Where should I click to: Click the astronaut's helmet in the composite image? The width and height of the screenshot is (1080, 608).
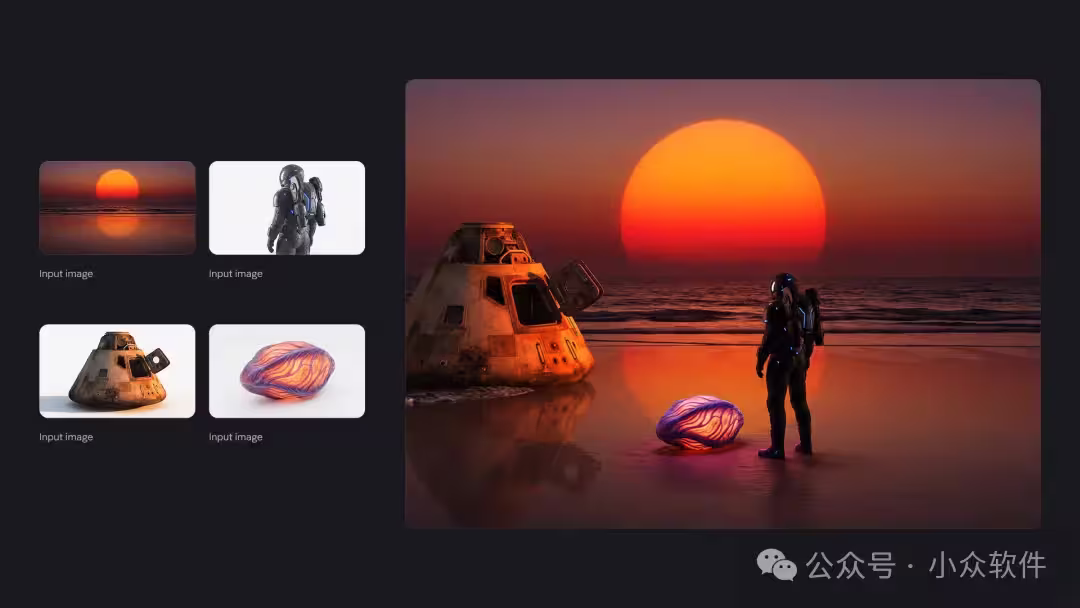point(783,286)
